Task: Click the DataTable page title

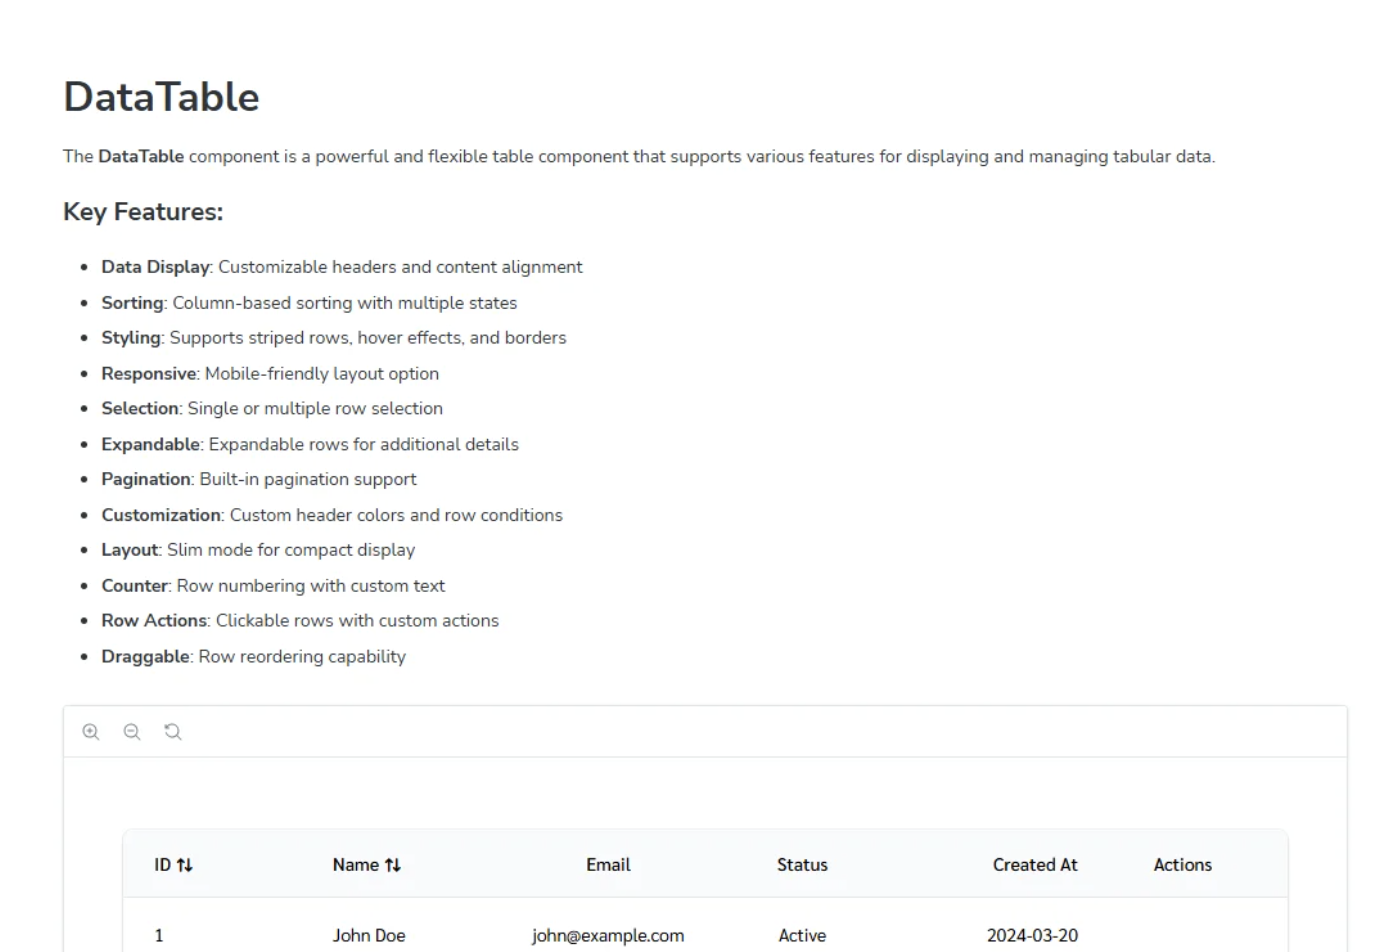Action: tap(161, 97)
